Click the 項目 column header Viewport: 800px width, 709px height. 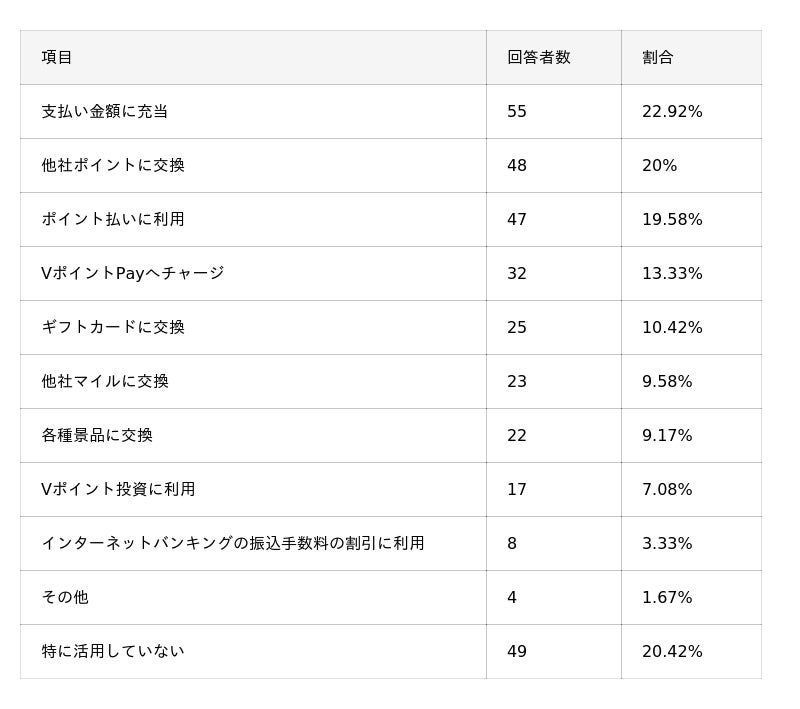57,58
